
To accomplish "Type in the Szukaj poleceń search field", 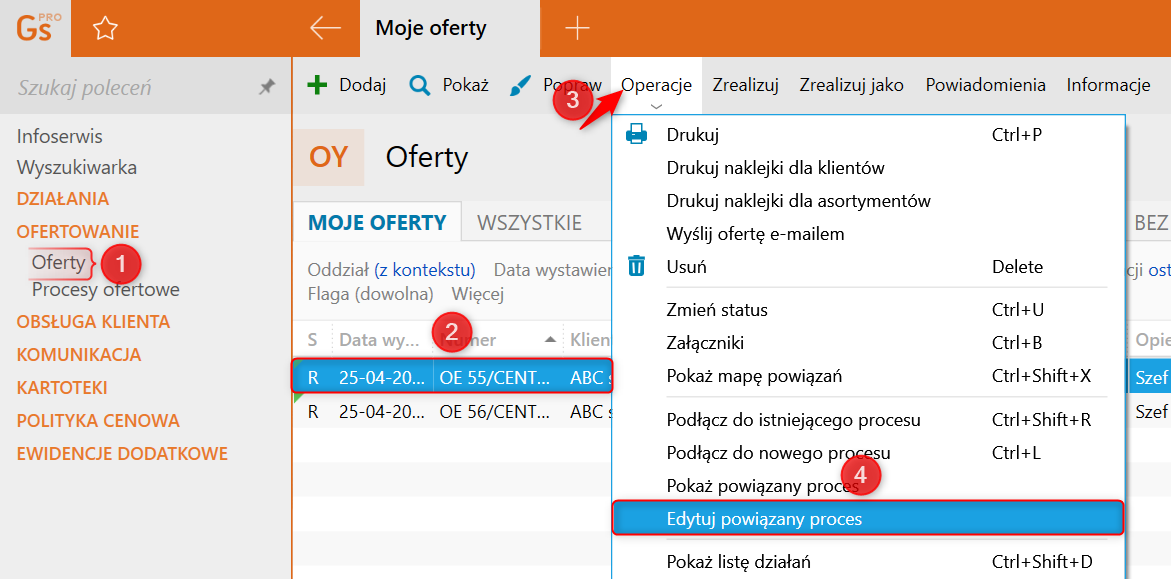I will tap(130, 88).
